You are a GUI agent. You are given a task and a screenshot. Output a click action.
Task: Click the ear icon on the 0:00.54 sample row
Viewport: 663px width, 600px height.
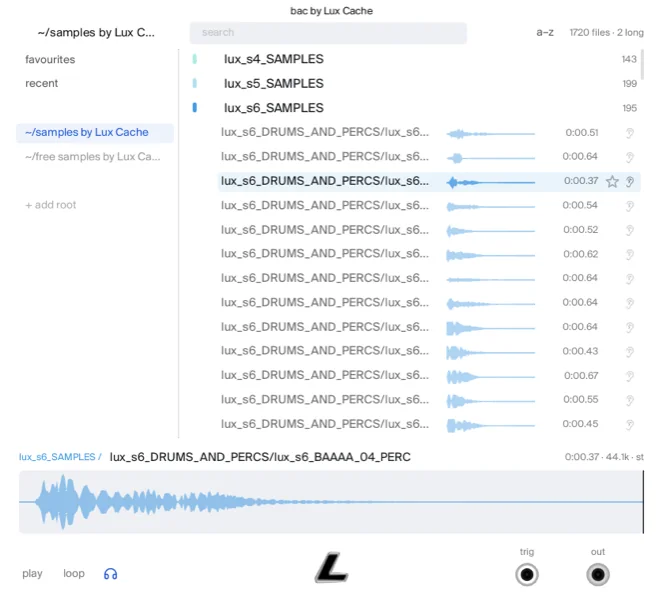pyautogui.click(x=630, y=206)
